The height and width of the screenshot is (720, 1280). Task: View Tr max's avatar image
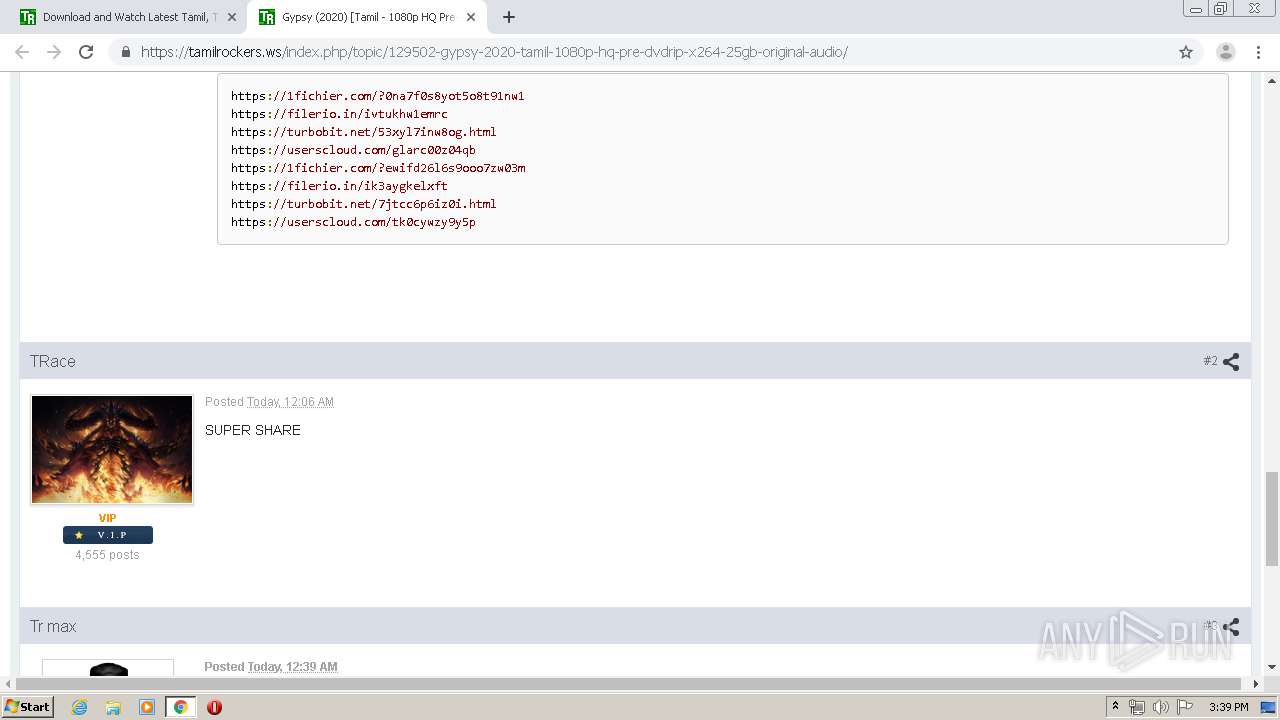click(108, 668)
